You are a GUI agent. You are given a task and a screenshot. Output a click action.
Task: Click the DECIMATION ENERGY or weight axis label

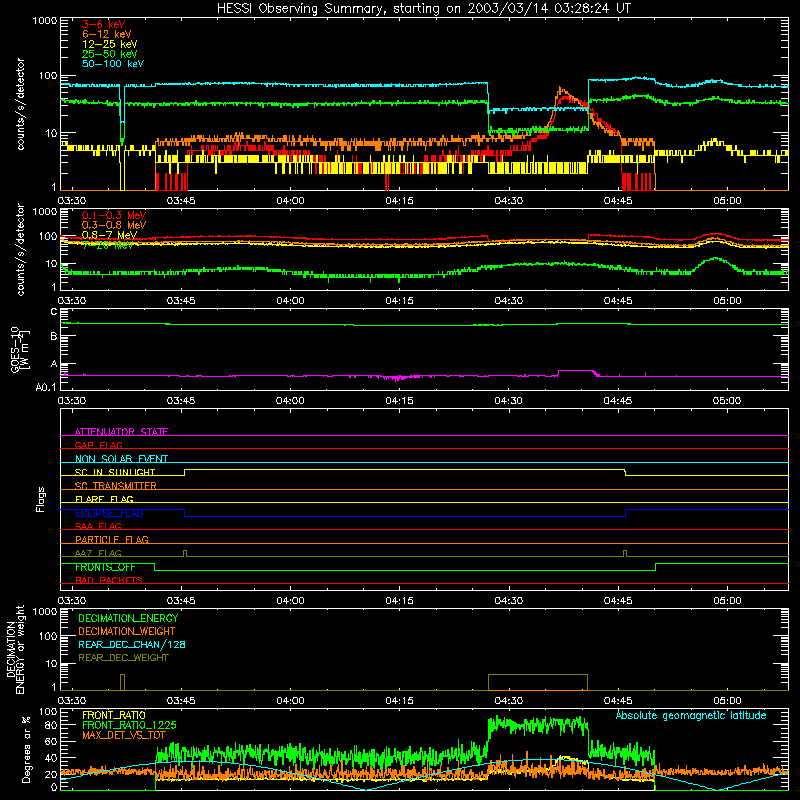pos(15,649)
